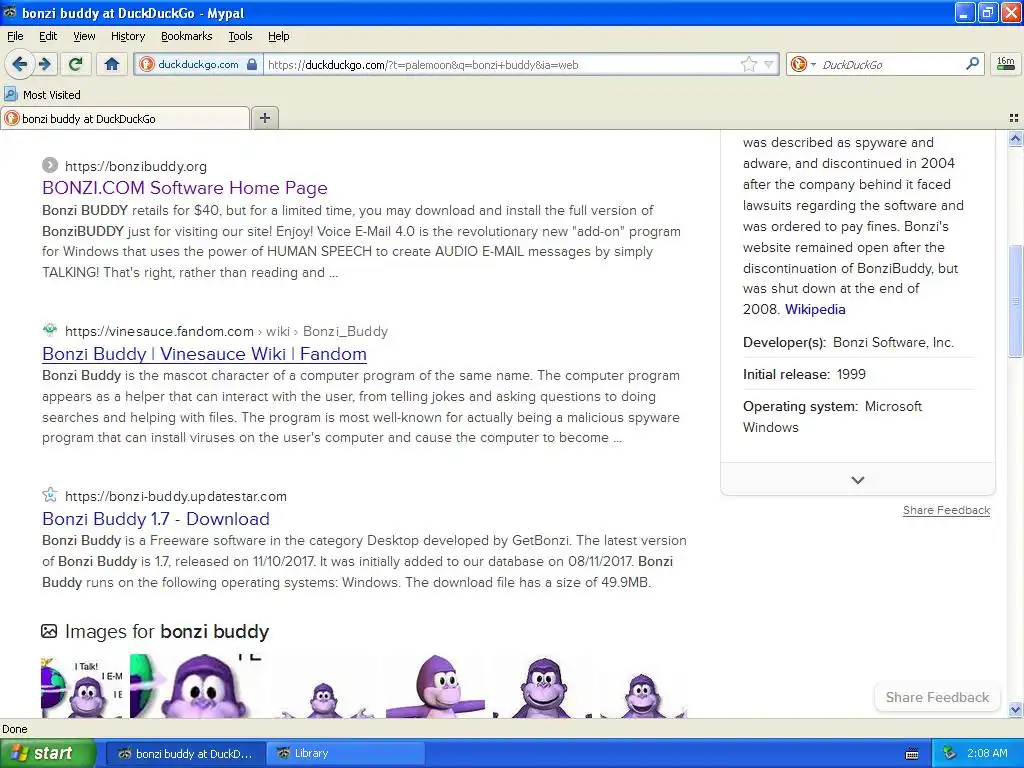Click the vinesauce.fandom.com wiki URL breadcrumb
This screenshot has height=768, width=1024.
coord(226,332)
